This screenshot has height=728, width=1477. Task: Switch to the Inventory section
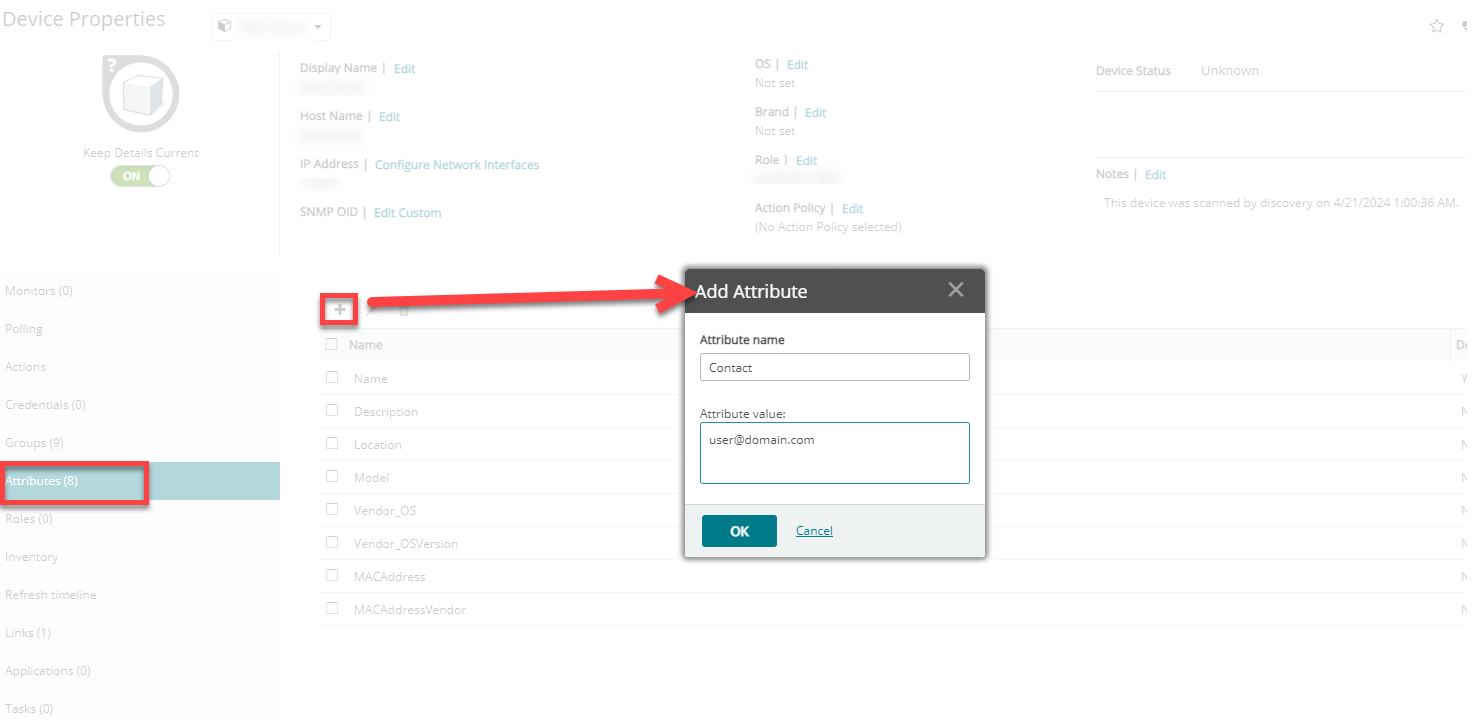32,557
